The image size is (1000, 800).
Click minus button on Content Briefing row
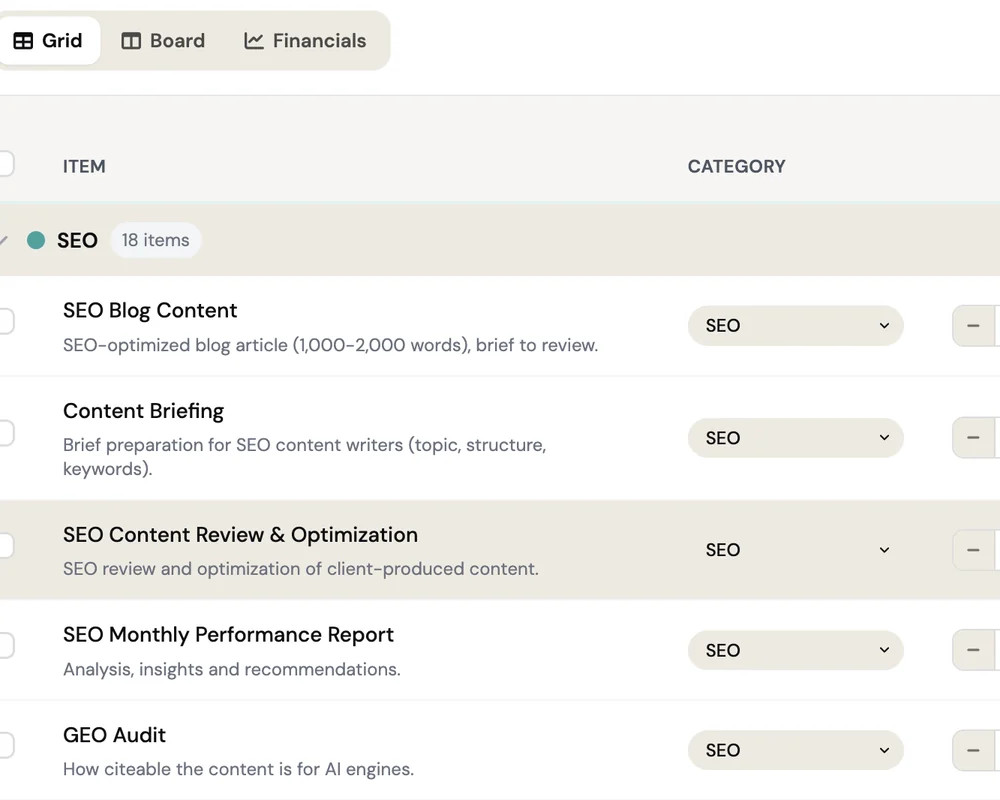pyautogui.click(x=973, y=438)
